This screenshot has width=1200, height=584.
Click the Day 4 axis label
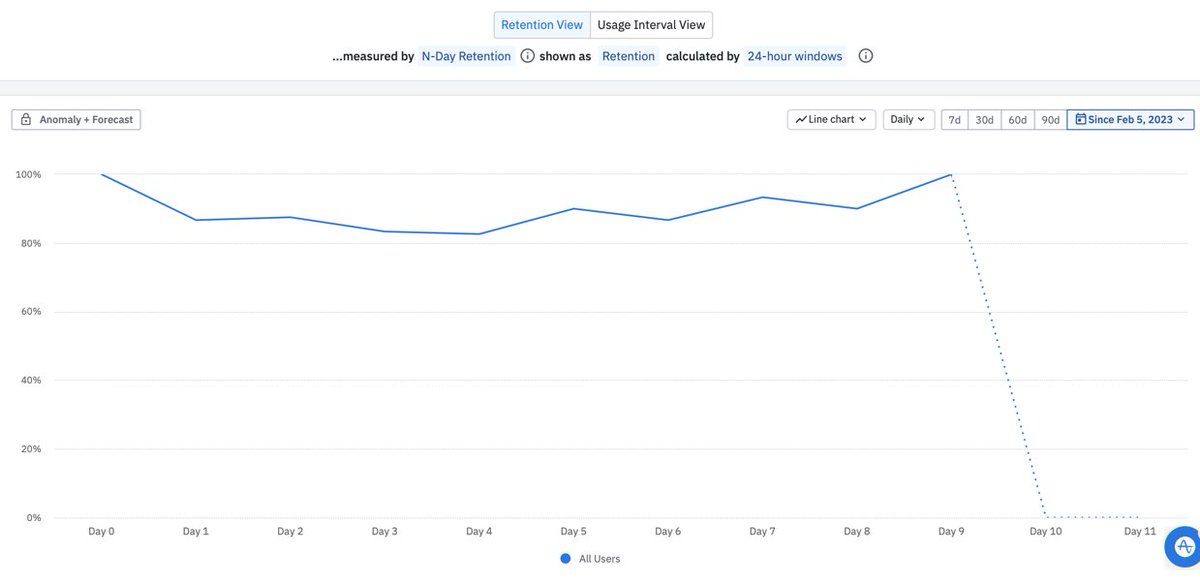point(478,531)
